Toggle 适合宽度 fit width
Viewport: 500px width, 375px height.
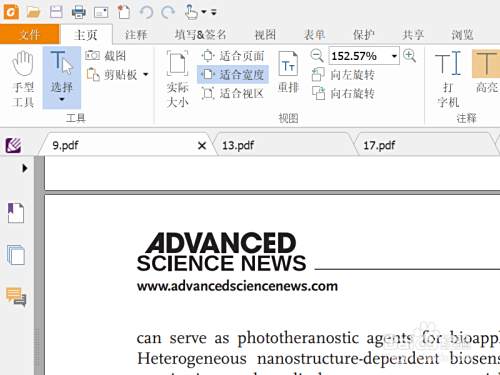pyautogui.click(x=233, y=75)
